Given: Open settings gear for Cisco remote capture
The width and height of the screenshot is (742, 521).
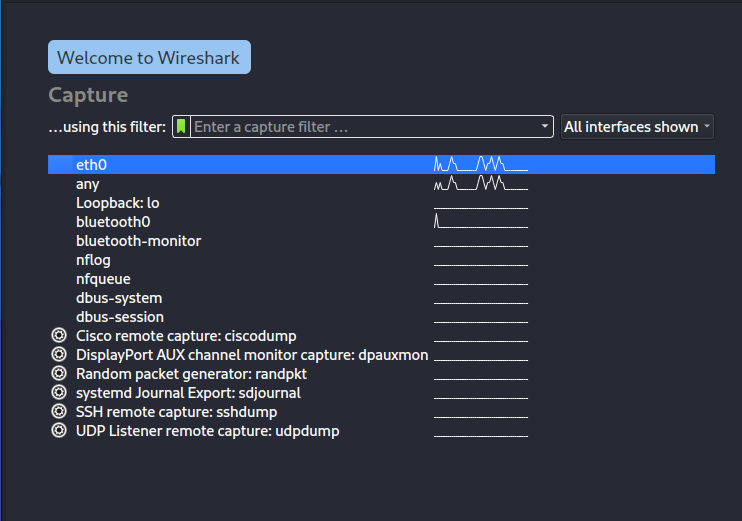Looking at the screenshot, I should click(59, 336).
